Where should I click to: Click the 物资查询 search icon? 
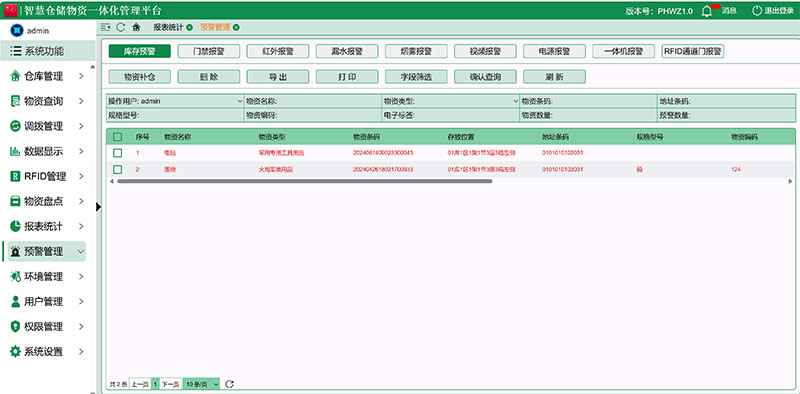coord(15,101)
